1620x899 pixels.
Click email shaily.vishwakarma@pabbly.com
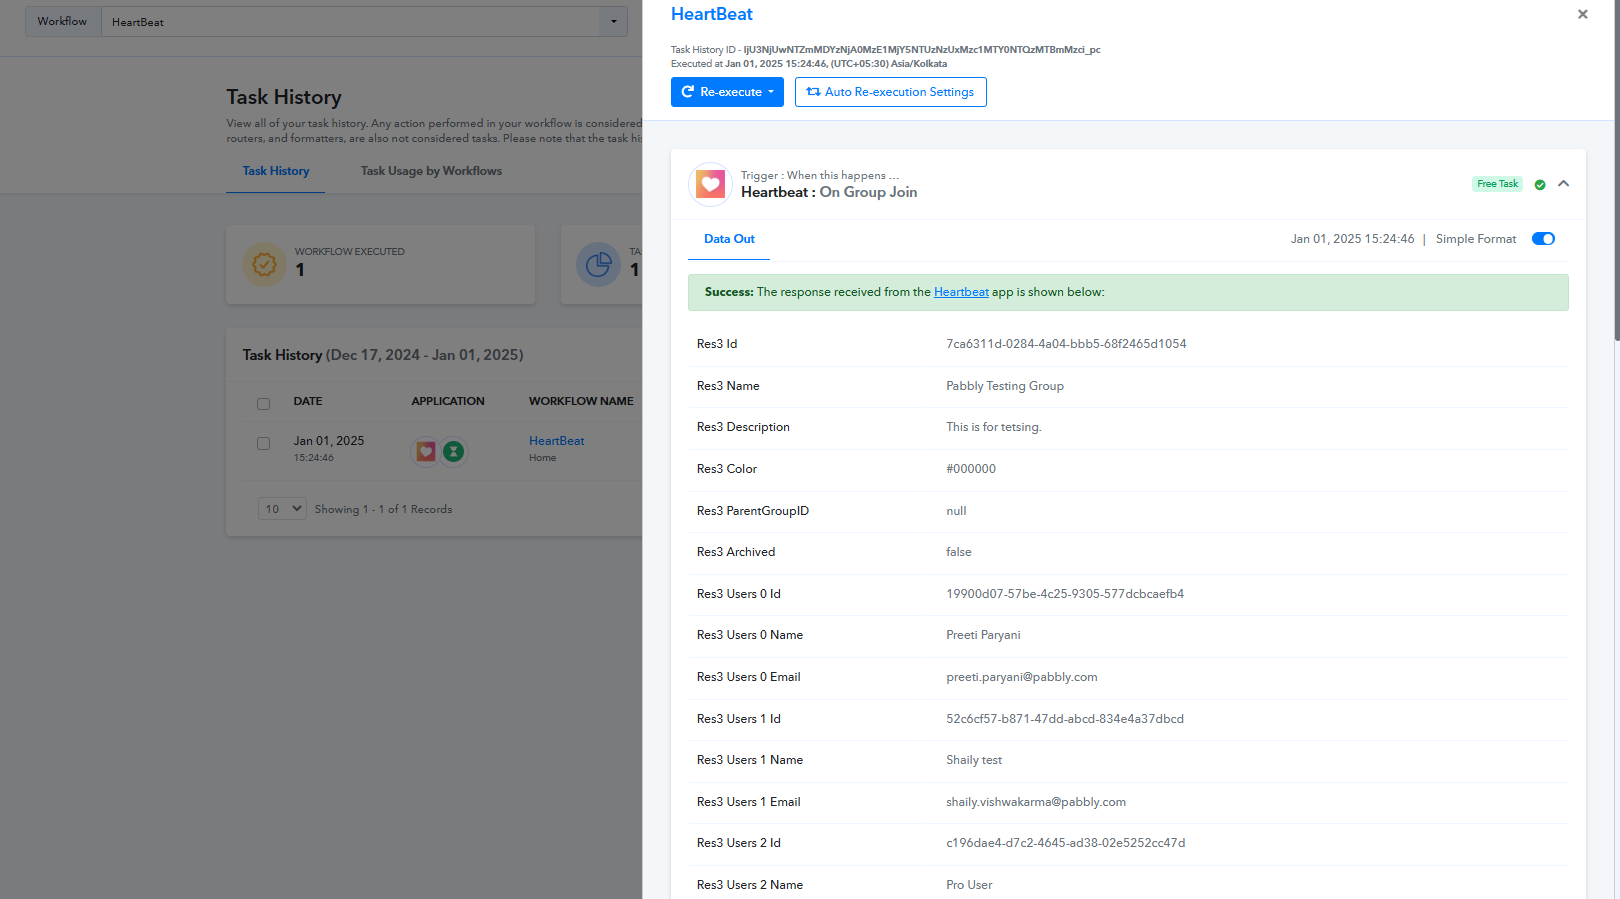[1036, 802]
